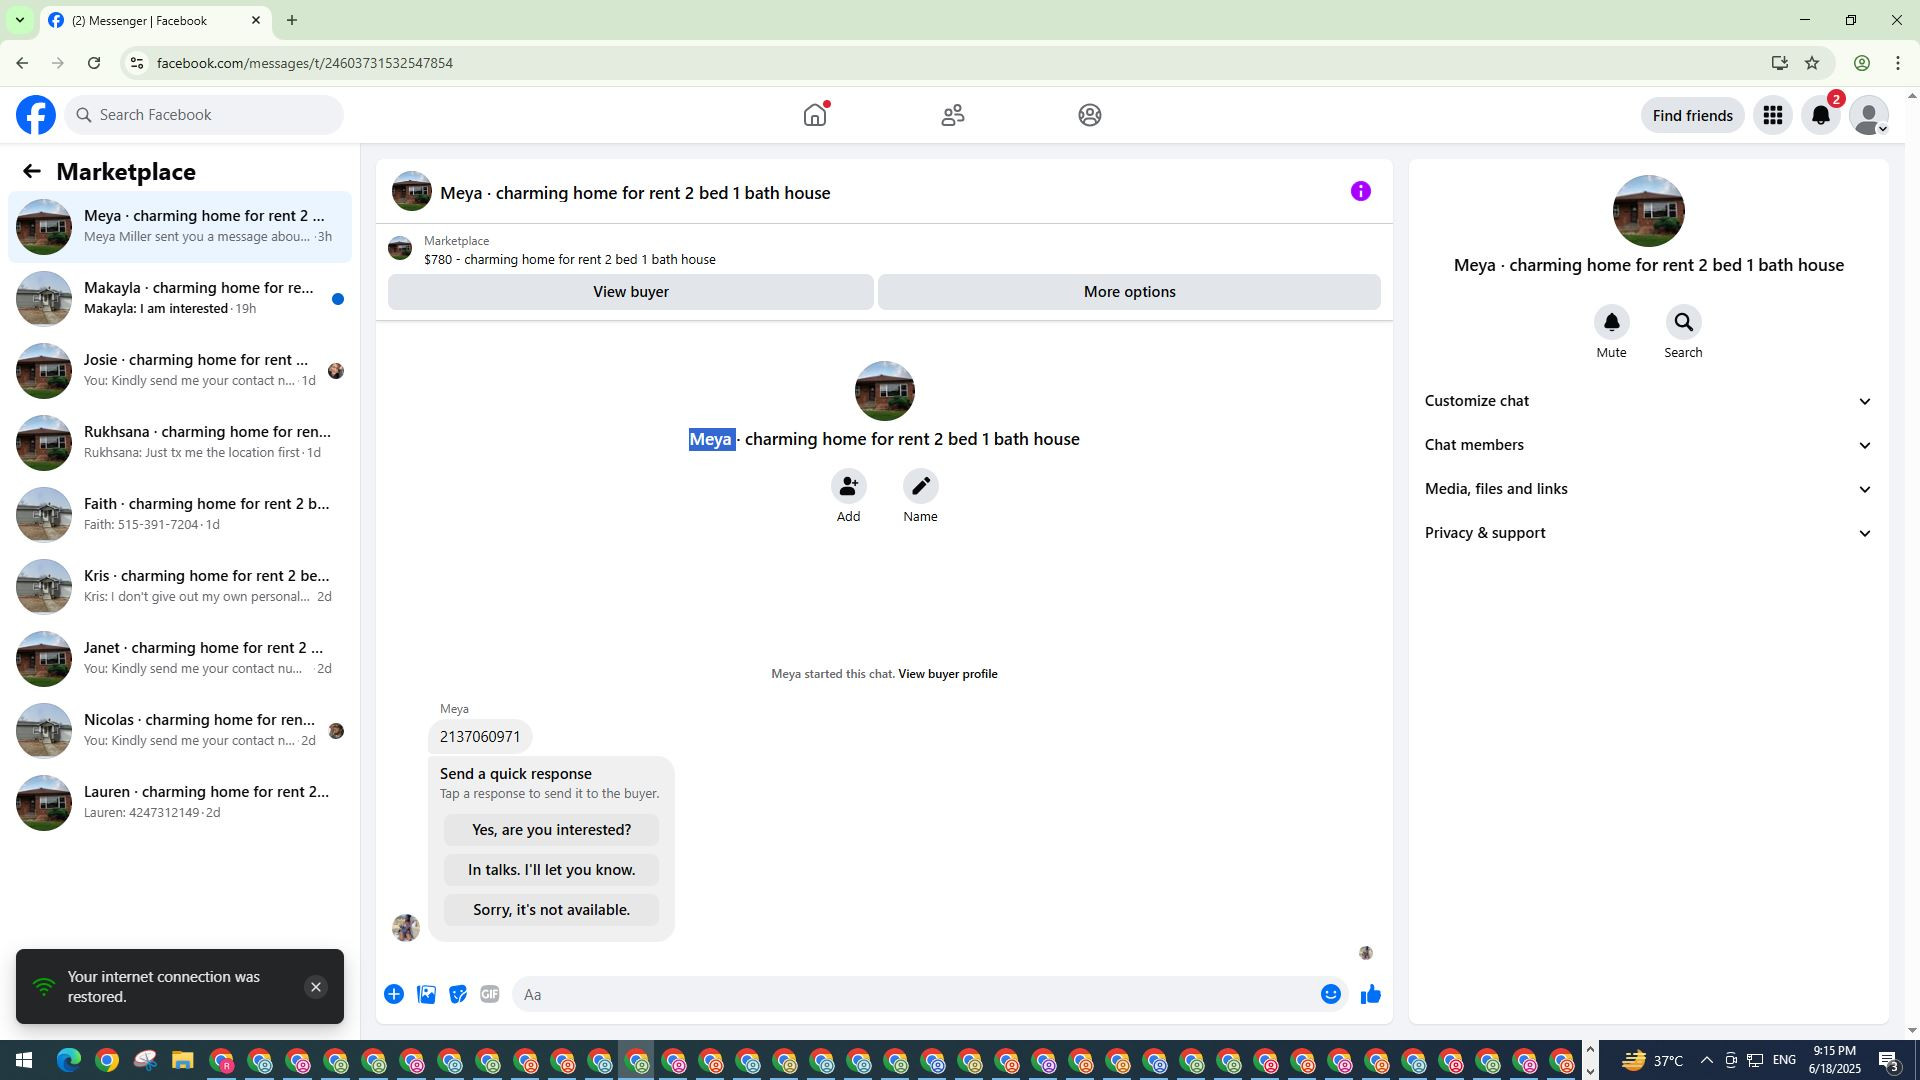Send 'Sorry, it's not available.' response
Image resolution: width=1920 pixels, height=1080 pixels.
pos(551,910)
